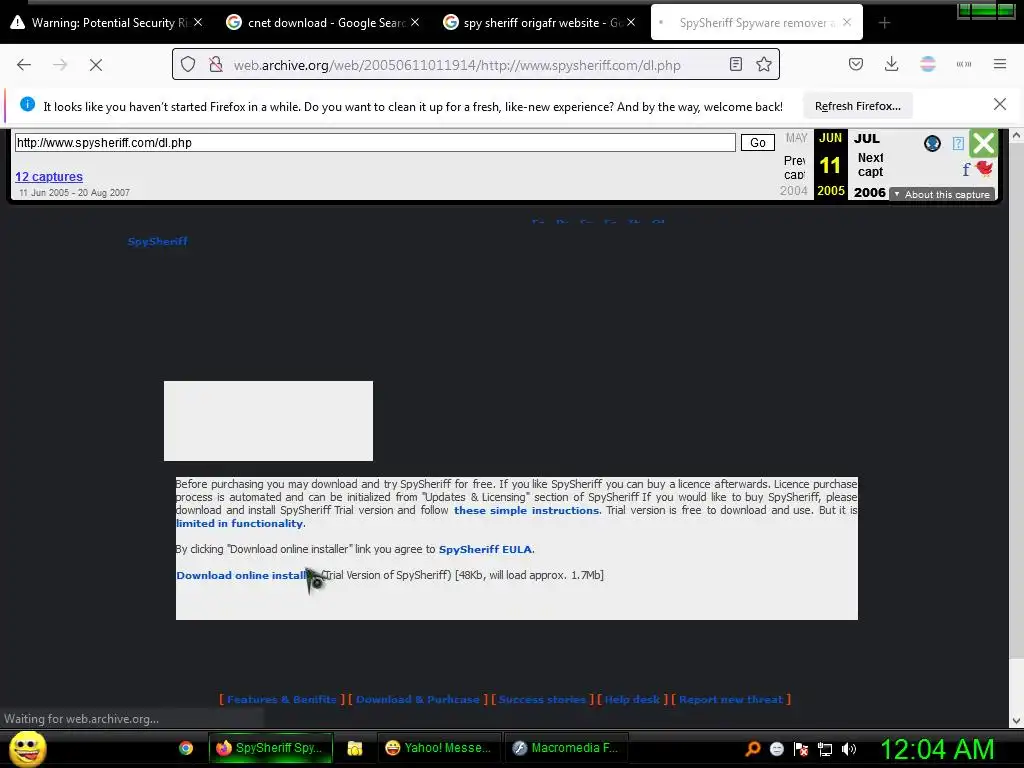Click the striped extension icon in toolbar
This screenshot has width=1024, height=768.
click(x=927, y=64)
